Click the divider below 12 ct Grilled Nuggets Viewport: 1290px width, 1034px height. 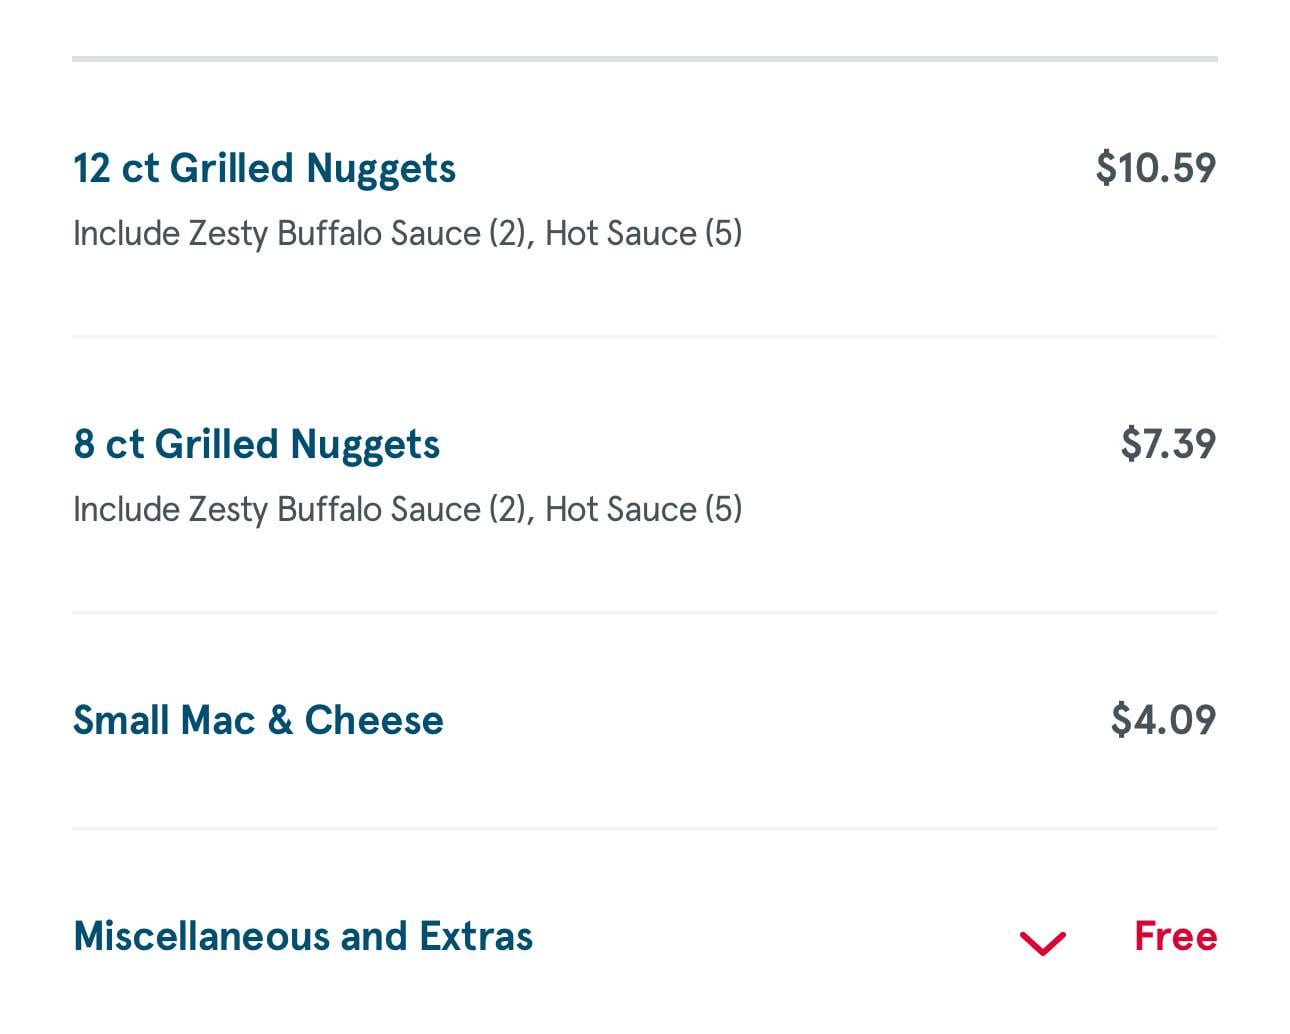[645, 336]
